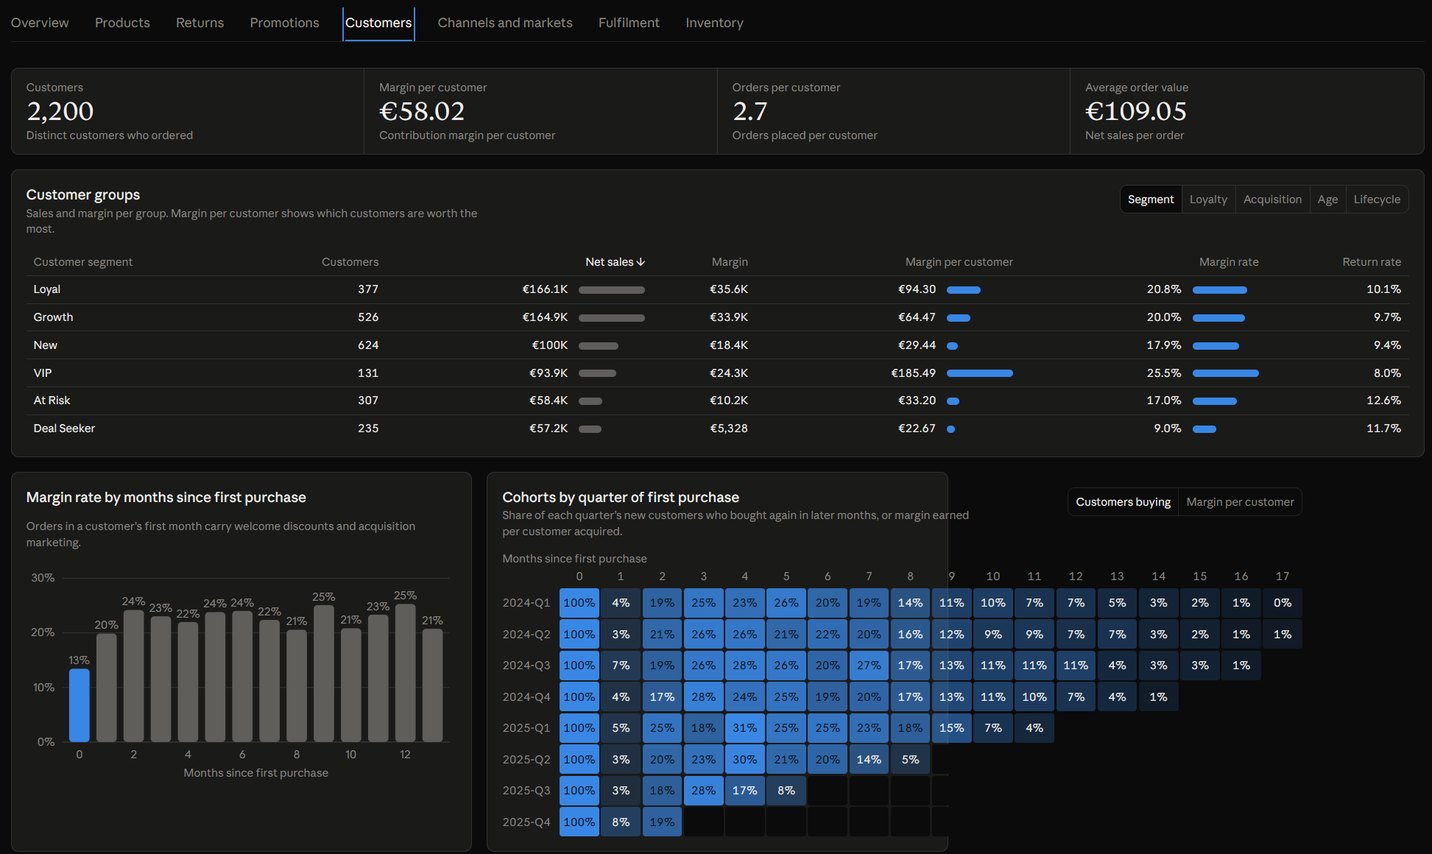Click the month 12 bar showing 25%
Viewport: 1432px width, 854px height.
pyautogui.click(x=405, y=673)
